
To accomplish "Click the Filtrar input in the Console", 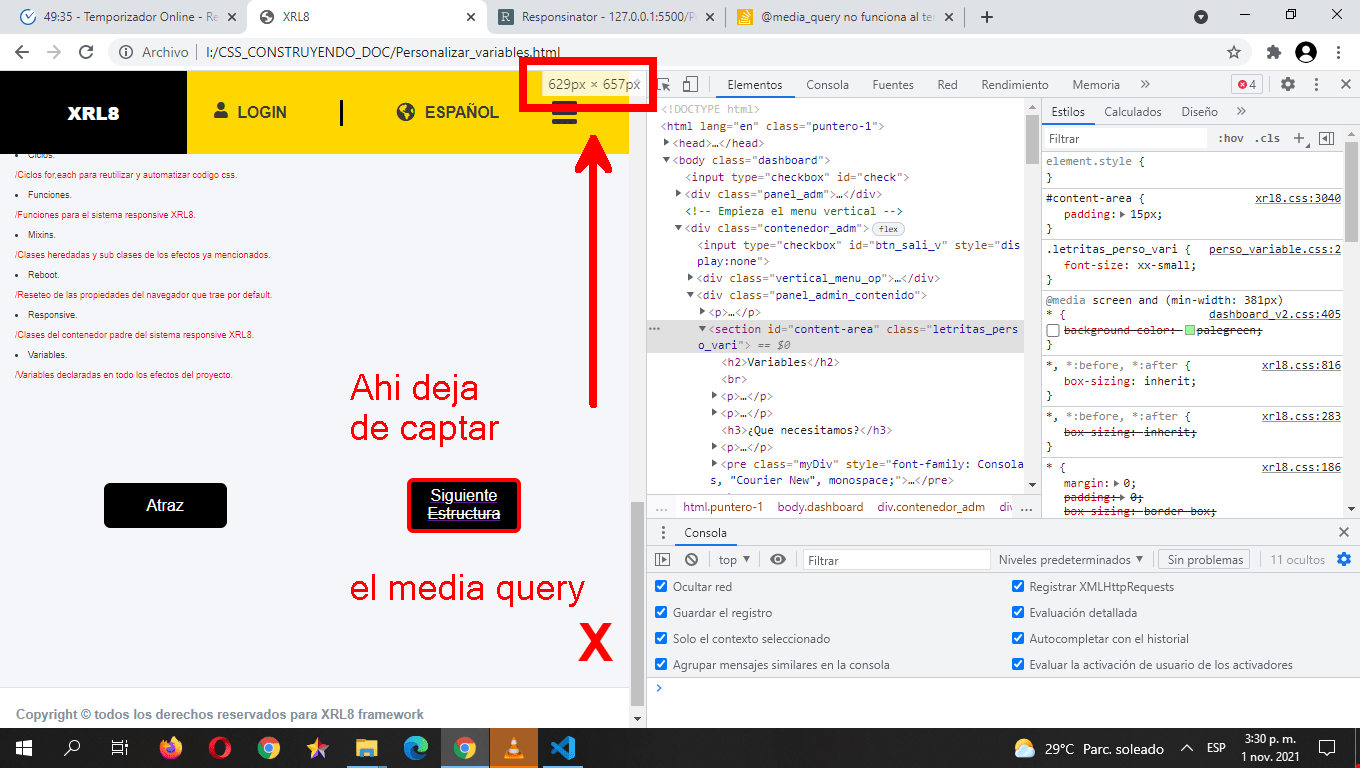I will point(895,559).
